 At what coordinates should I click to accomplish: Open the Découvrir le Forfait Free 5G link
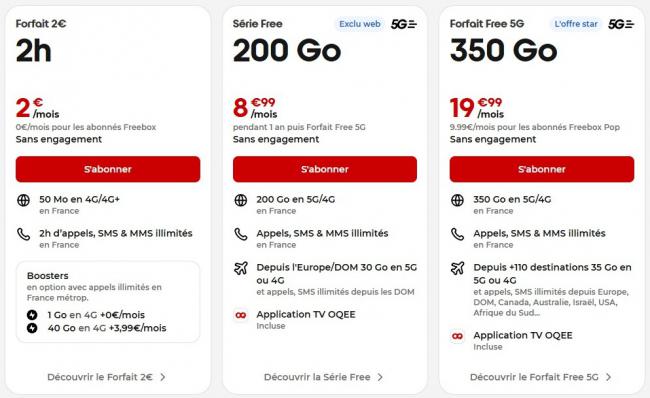541,377
